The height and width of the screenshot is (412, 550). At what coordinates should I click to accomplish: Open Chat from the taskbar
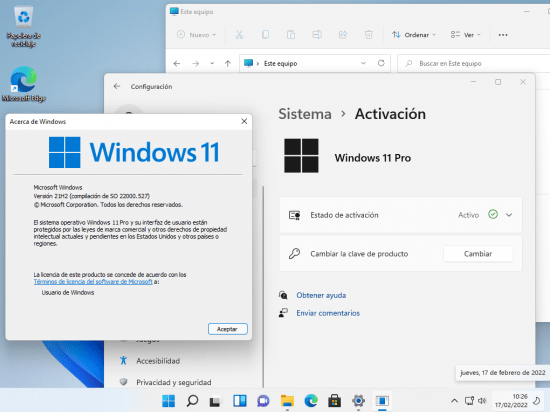click(x=263, y=400)
